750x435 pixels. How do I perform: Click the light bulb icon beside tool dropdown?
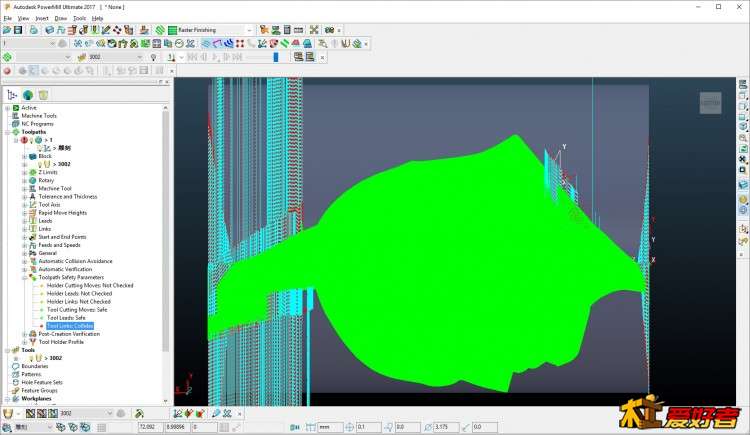pyautogui.click(x=153, y=57)
